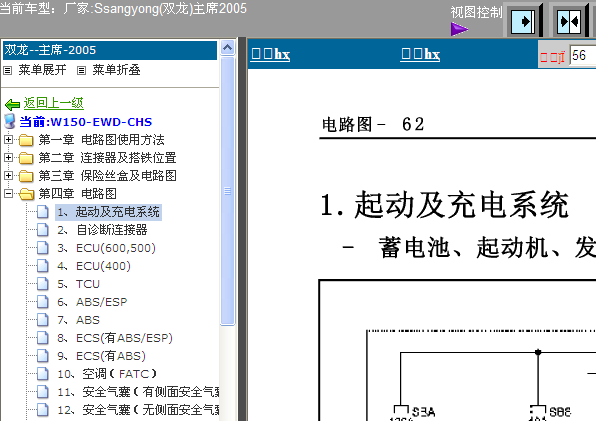Select 第一章 电路图使用方法 label
The image size is (596, 421).
[101, 140]
